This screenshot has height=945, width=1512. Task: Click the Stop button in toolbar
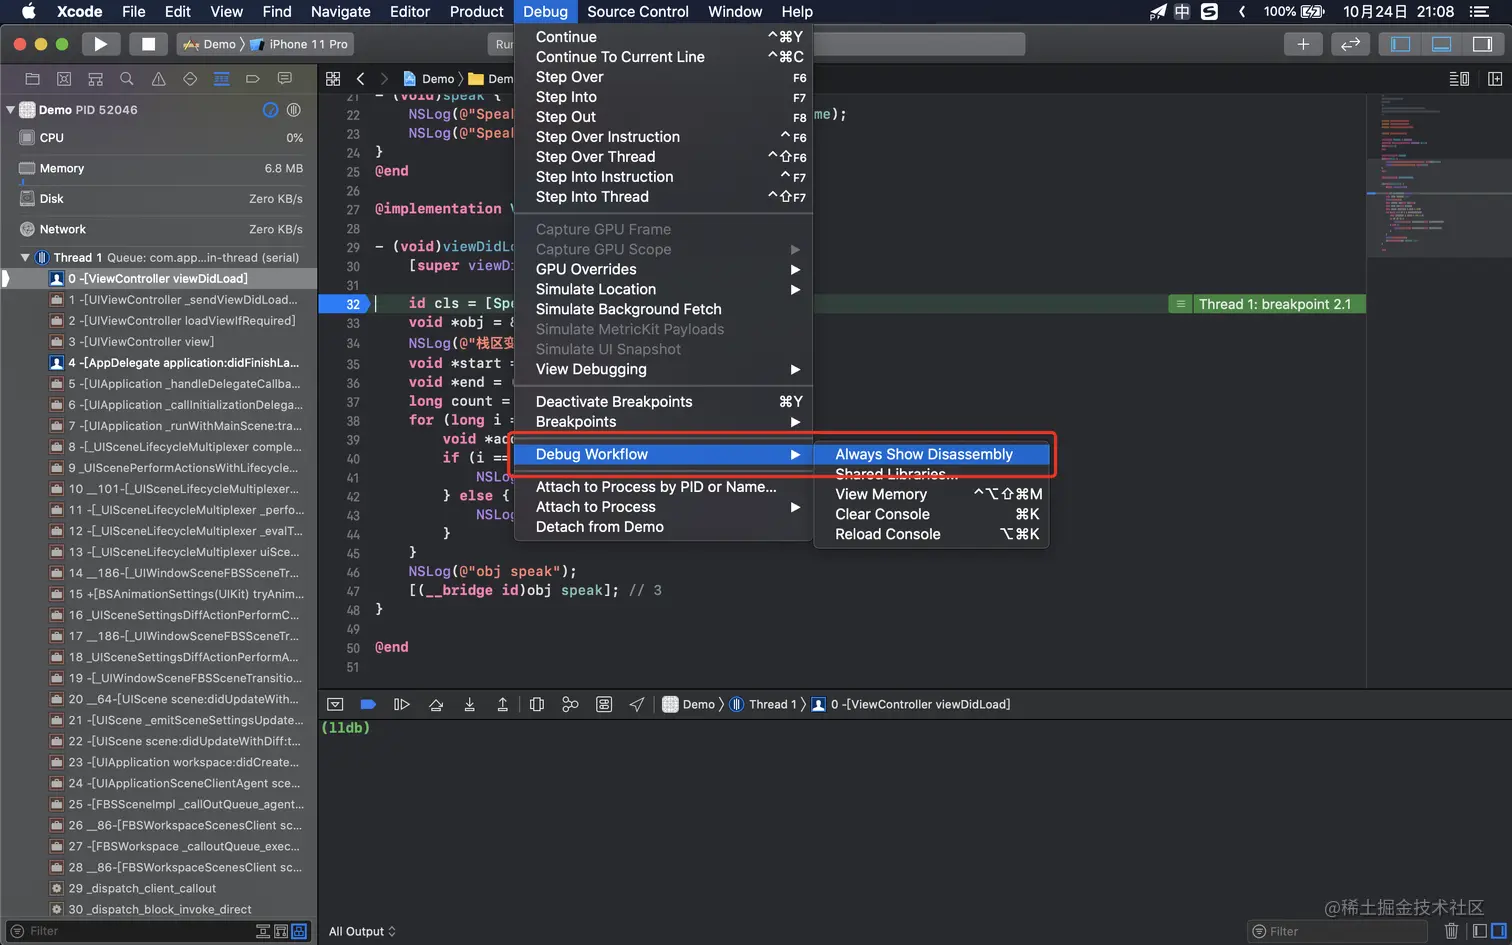tap(148, 44)
